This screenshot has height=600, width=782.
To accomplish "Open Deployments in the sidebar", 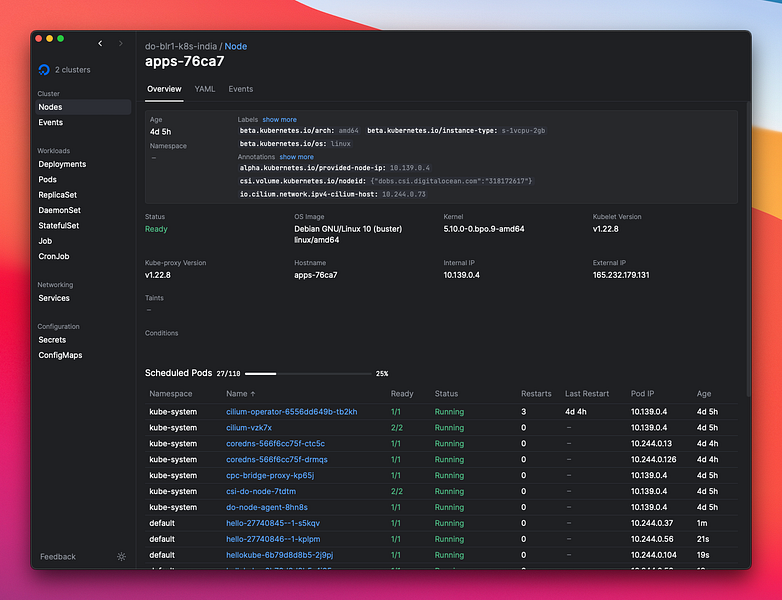I will [x=62, y=164].
